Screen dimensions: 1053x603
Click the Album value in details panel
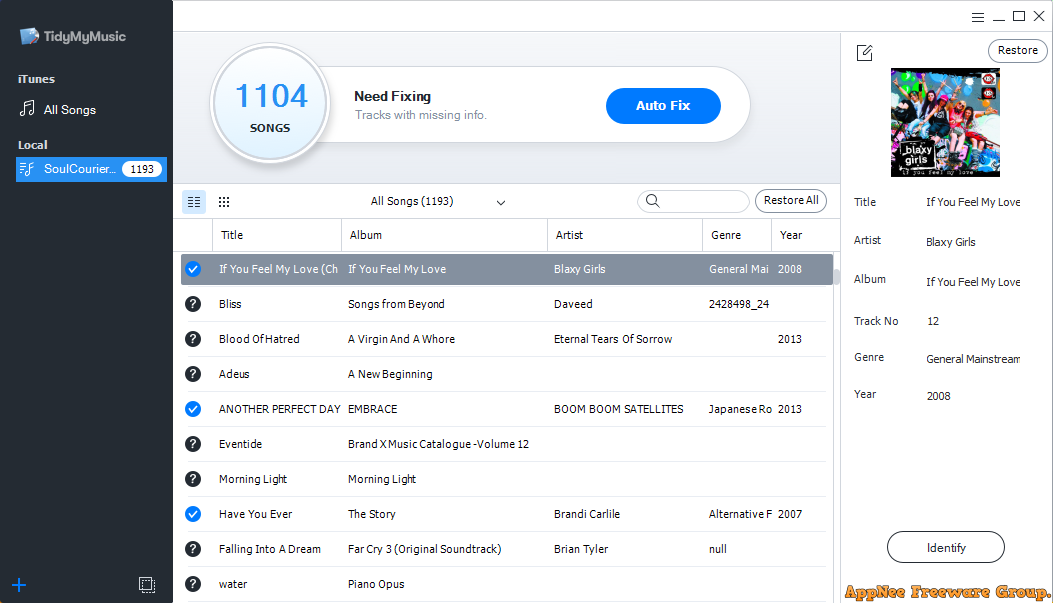point(973,282)
